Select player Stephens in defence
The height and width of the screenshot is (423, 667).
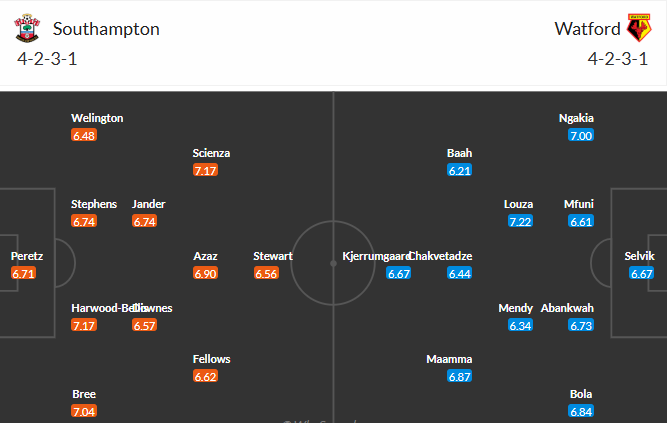pyautogui.click(x=94, y=204)
